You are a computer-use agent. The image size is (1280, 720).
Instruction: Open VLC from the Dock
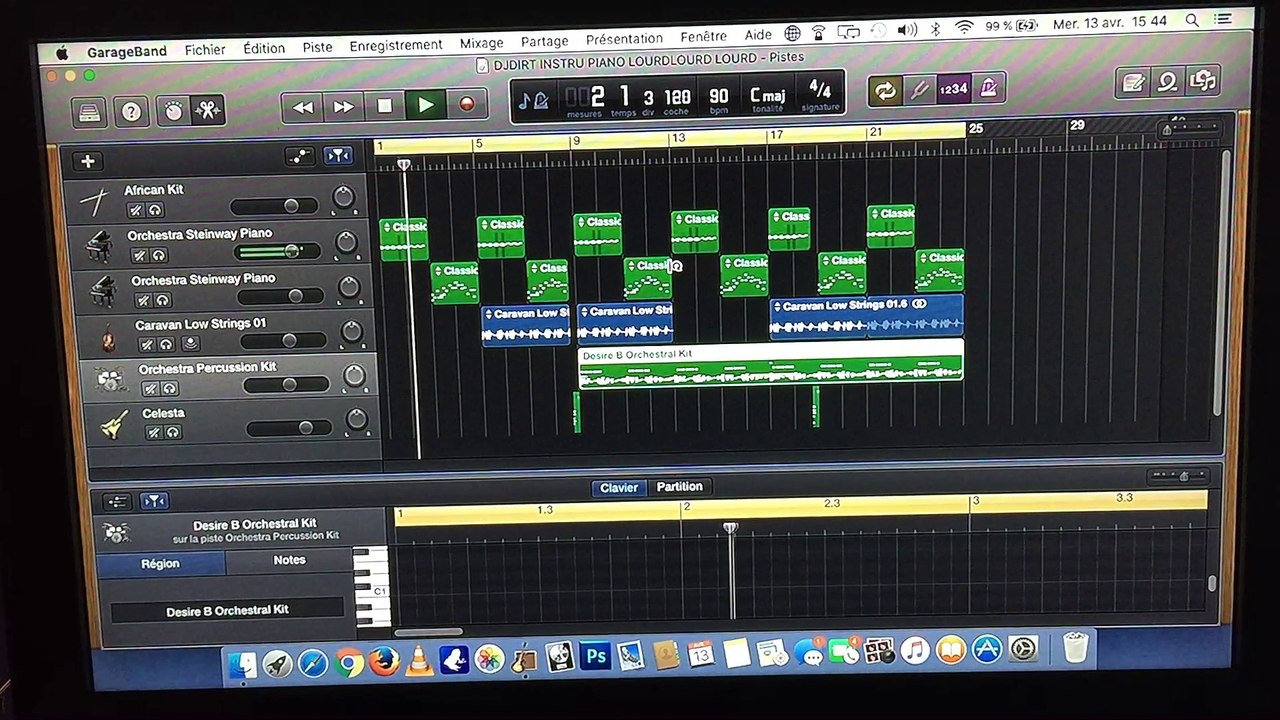(x=419, y=661)
